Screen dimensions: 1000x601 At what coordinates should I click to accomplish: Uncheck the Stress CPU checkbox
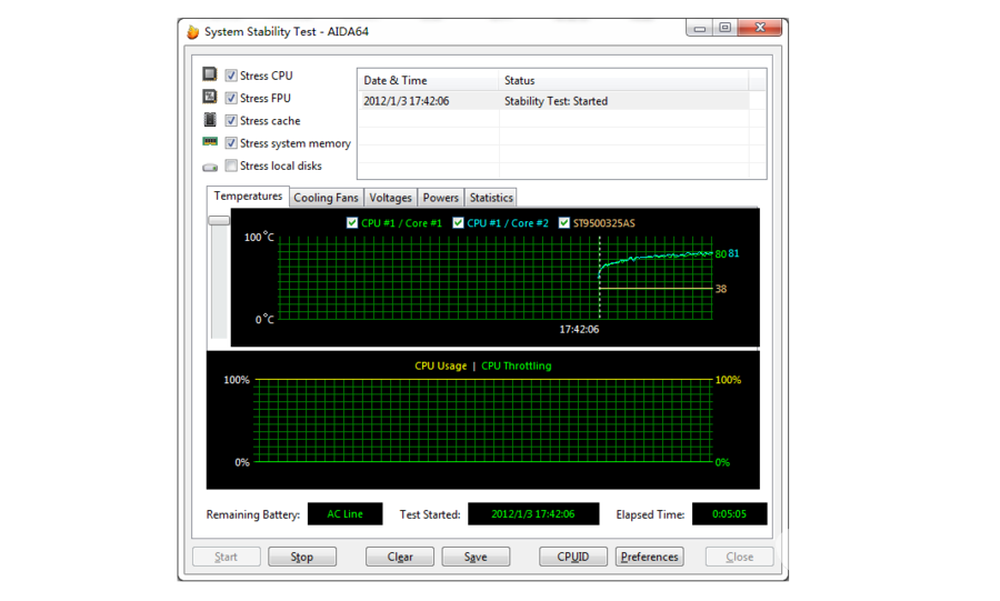pos(231,75)
